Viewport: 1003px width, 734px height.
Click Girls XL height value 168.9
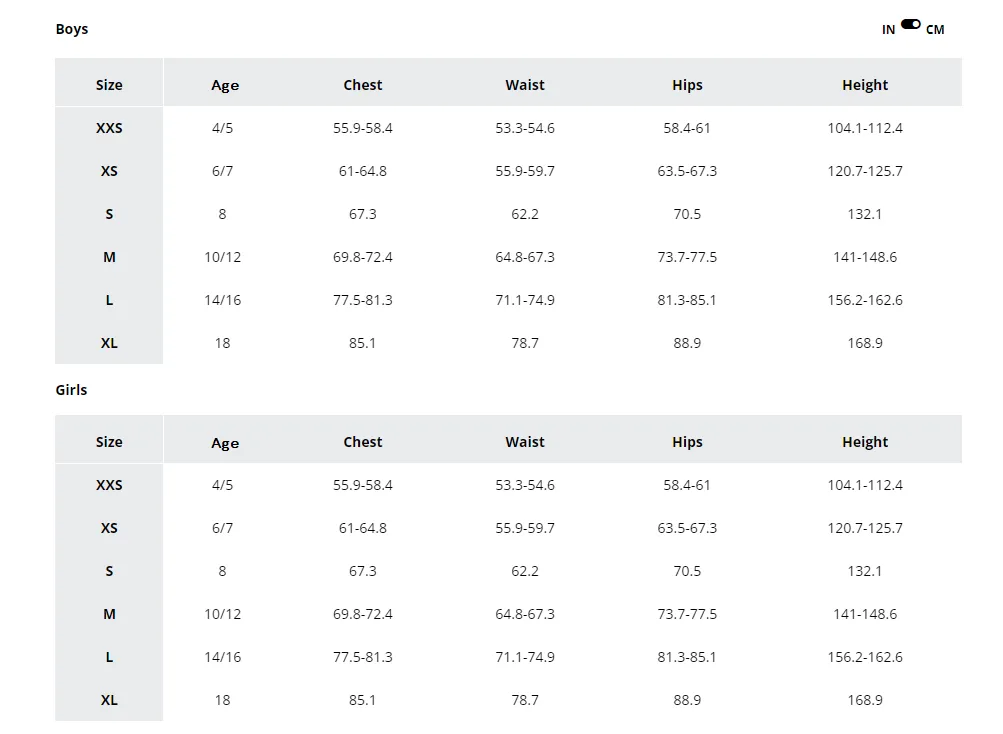point(865,700)
